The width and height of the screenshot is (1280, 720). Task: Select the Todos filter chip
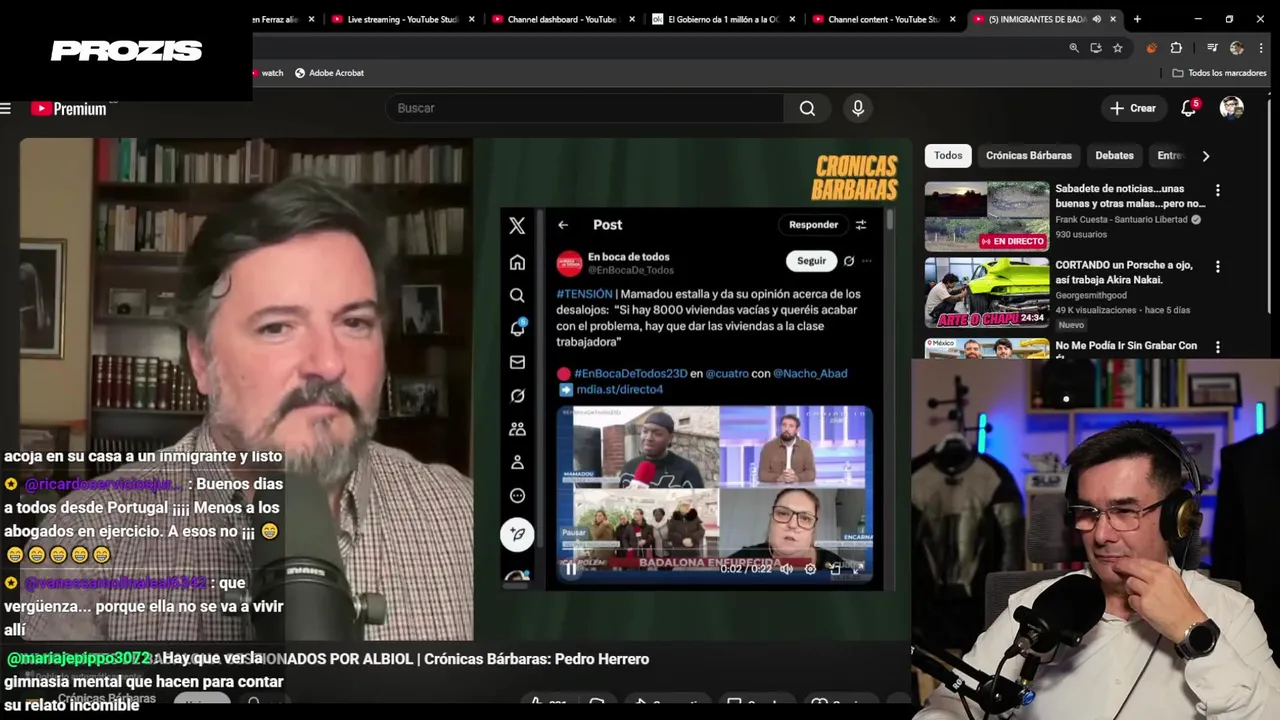[948, 155]
